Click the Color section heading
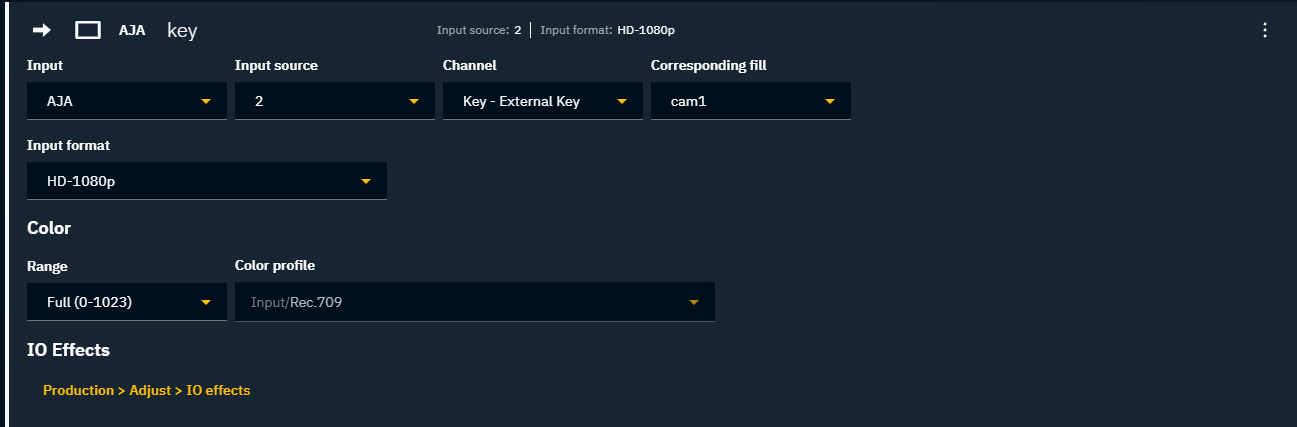This screenshot has height=427, width=1297. click(x=49, y=228)
